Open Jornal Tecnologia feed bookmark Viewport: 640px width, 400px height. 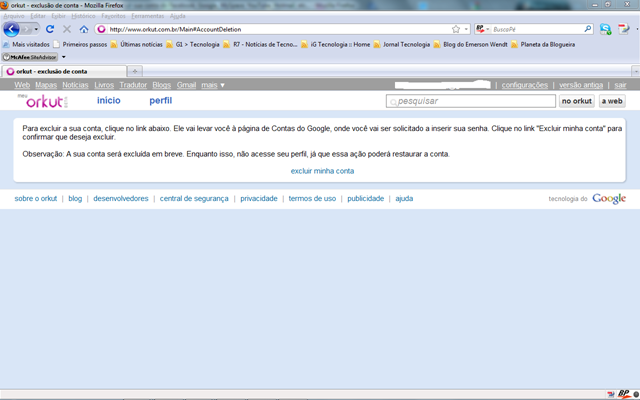(x=402, y=44)
